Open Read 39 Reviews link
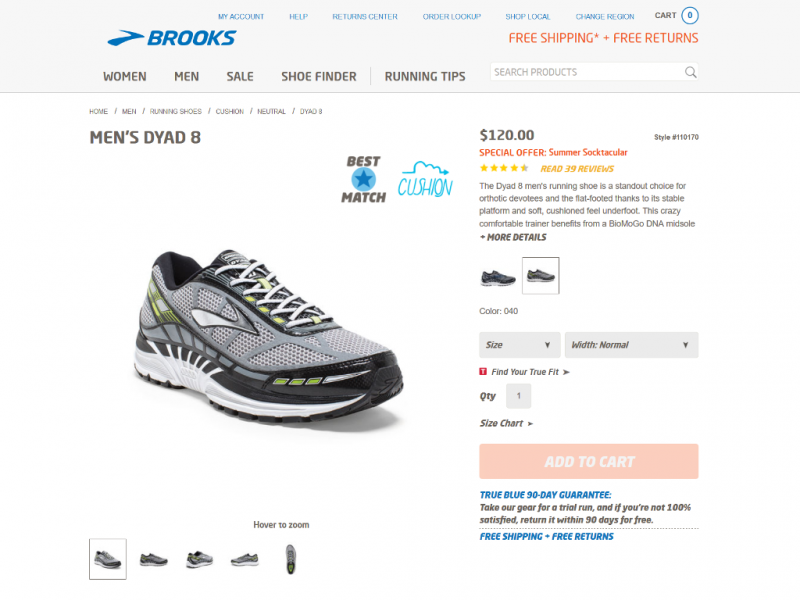Screen dimensions: 800x600 coord(577,169)
